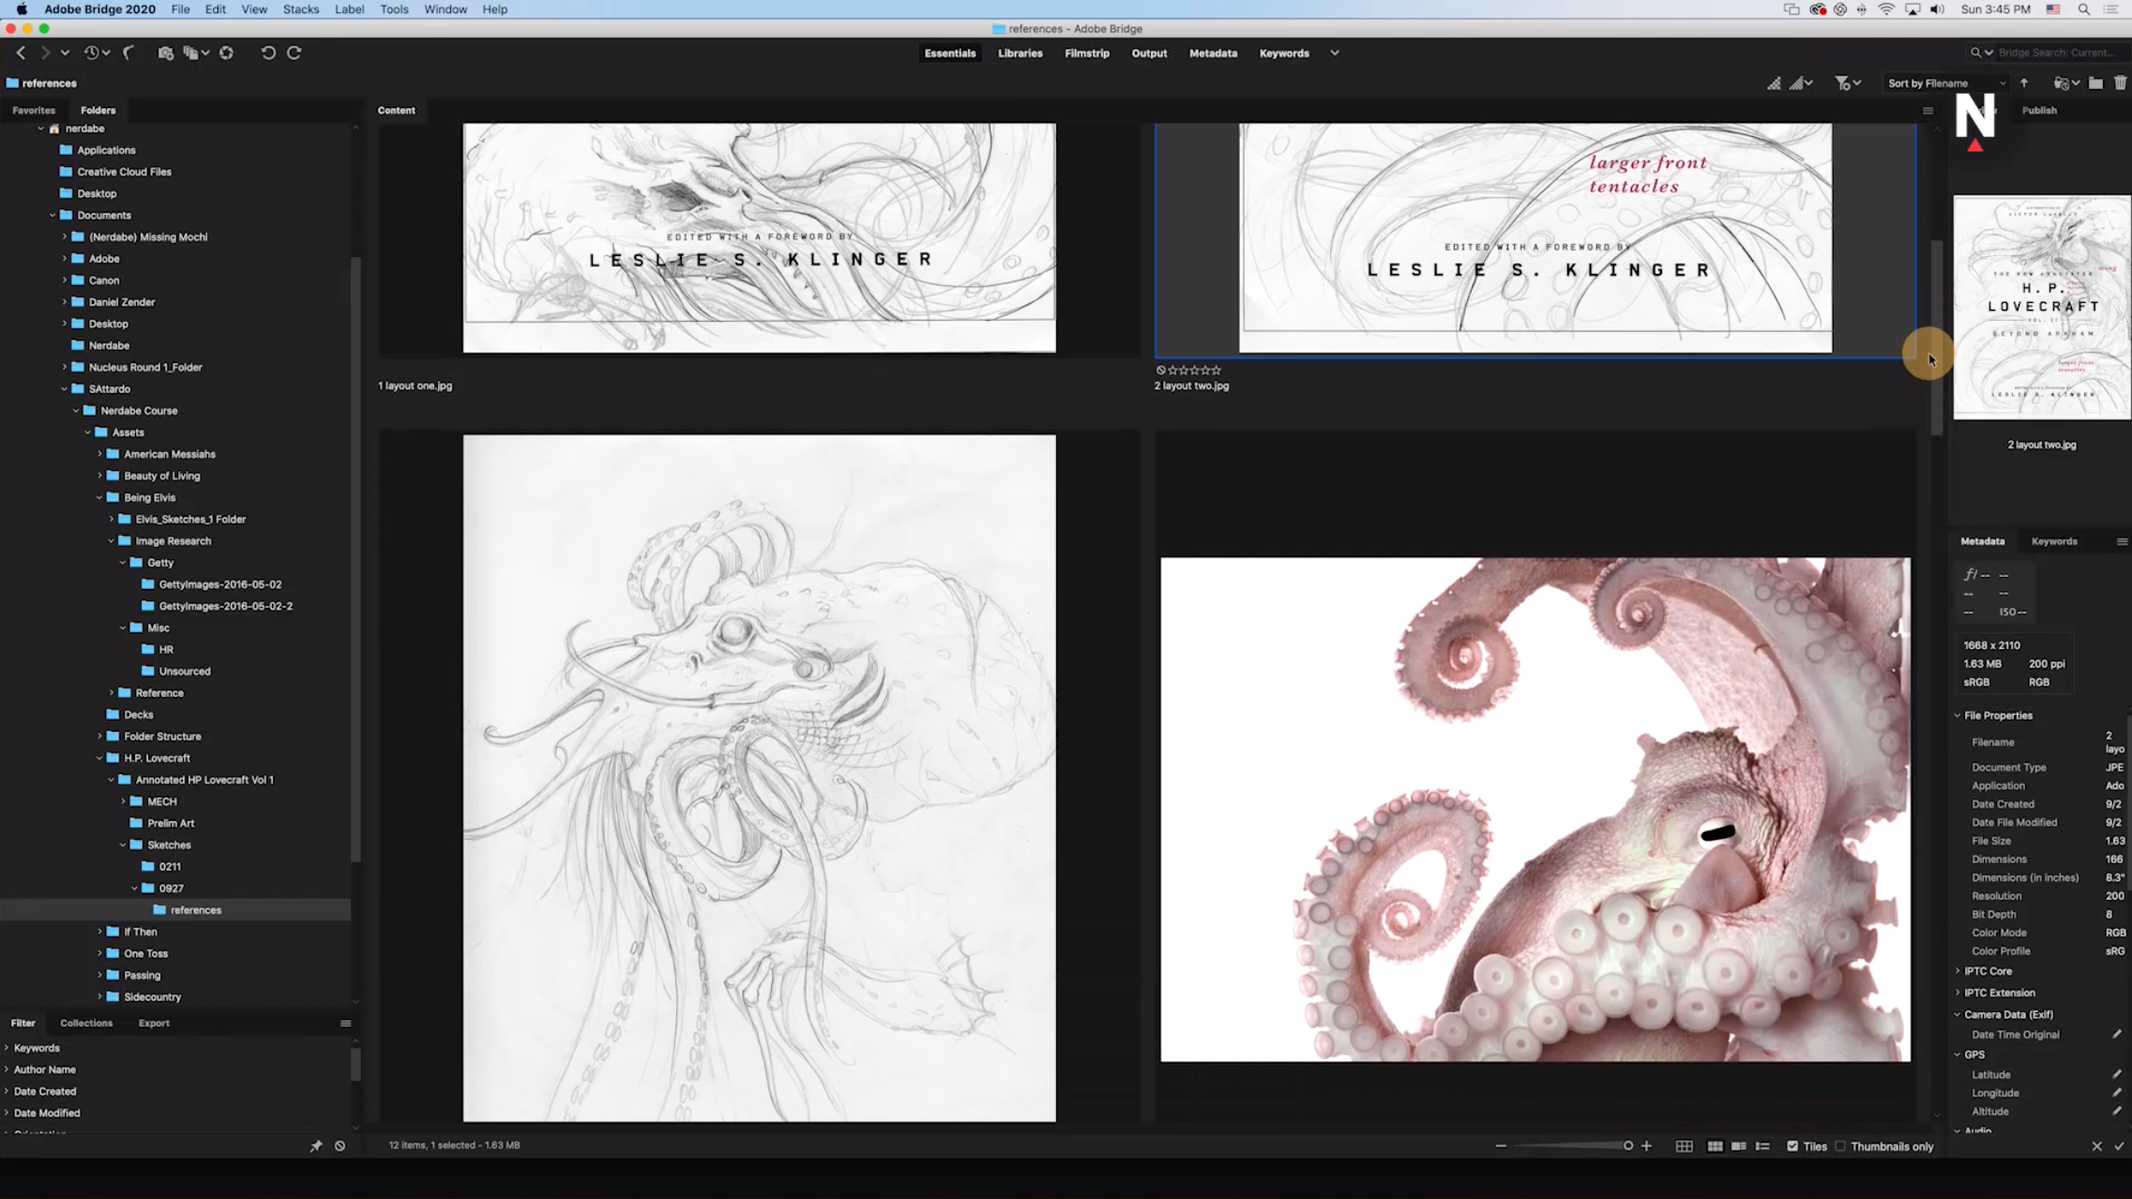
Task: Expand the Keywords filter group
Action: [7, 1048]
